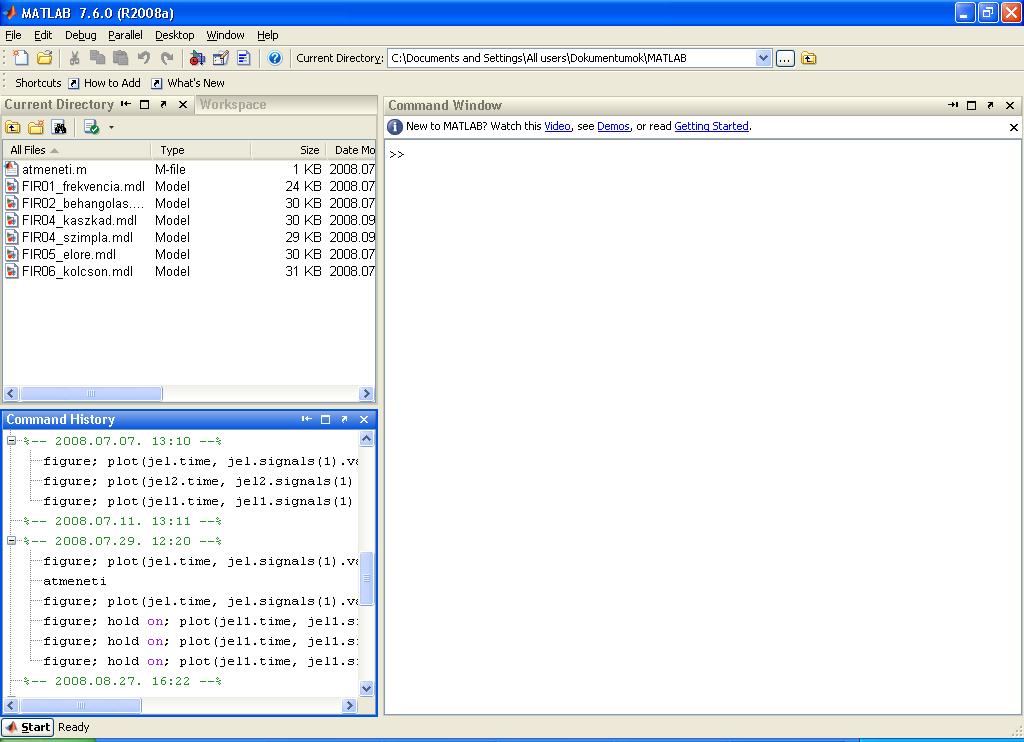Select the atmeneti command in history
The width and height of the screenshot is (1024, 742).
click(x=74, y=581)
